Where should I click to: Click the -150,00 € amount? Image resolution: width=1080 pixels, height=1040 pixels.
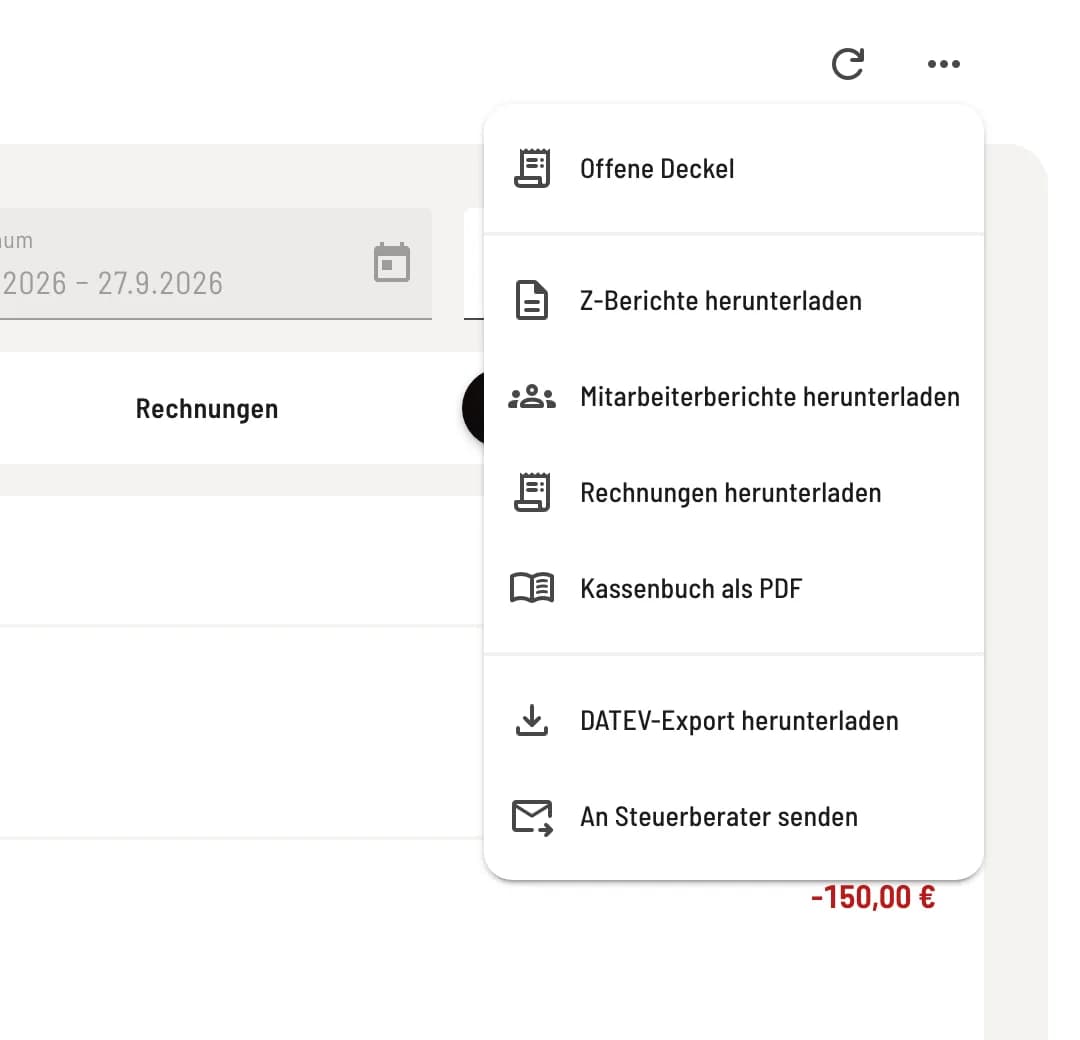pyautogui.click(x=873, y=897)
